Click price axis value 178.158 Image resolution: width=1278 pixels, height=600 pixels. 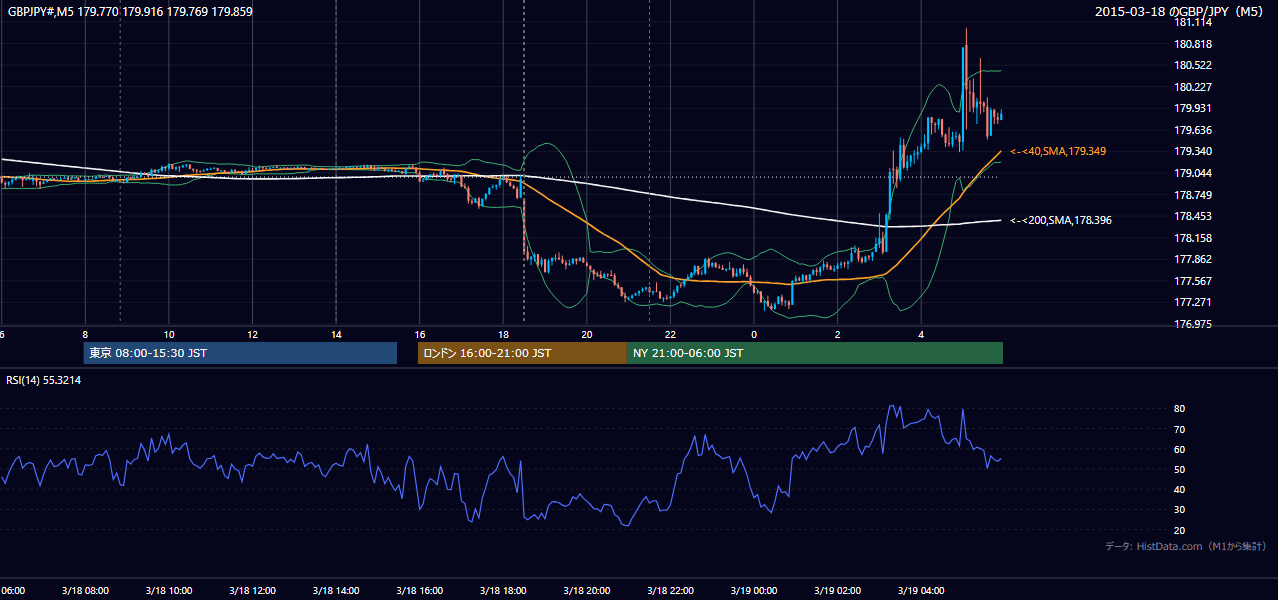[x=1194, y=238]
